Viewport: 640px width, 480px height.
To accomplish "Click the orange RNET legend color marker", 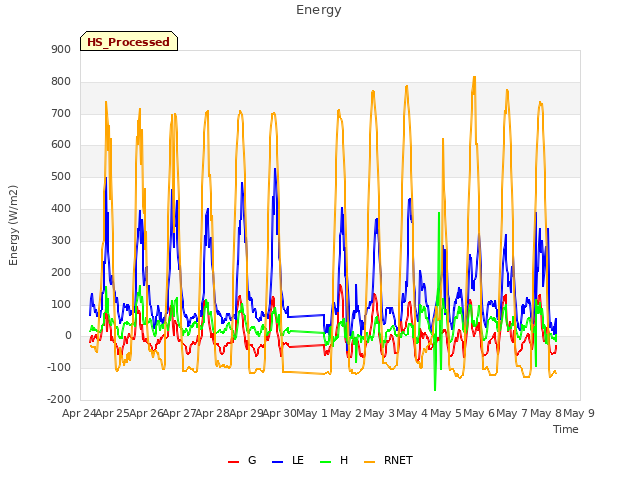I will (x=369, y=462).
